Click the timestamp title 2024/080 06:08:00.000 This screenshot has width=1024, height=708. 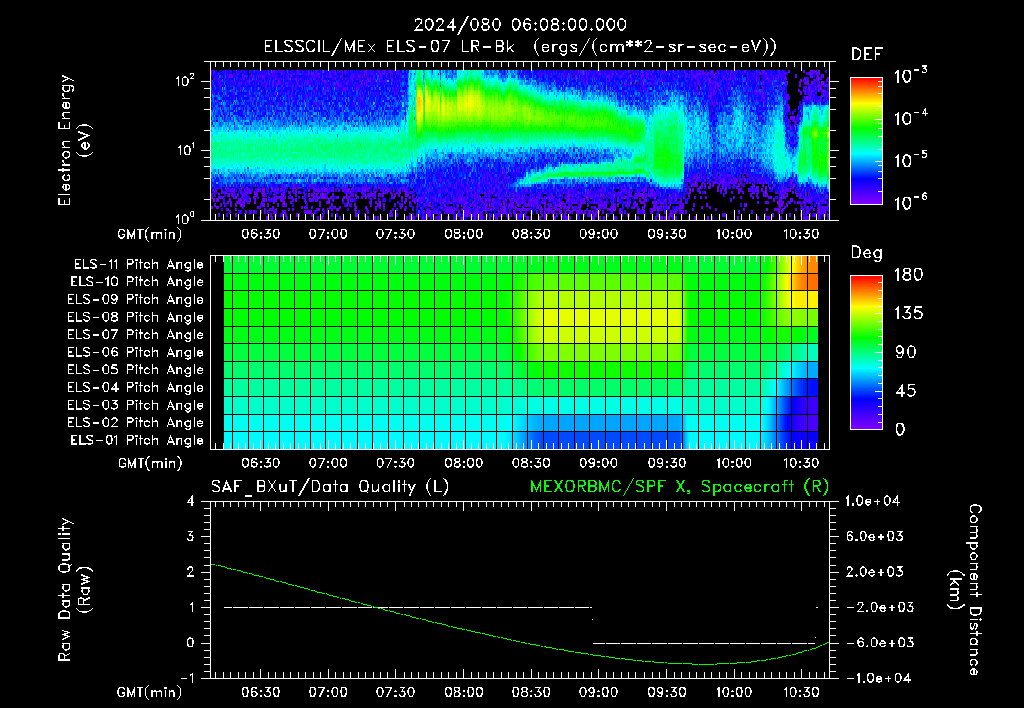pos(520,25)
